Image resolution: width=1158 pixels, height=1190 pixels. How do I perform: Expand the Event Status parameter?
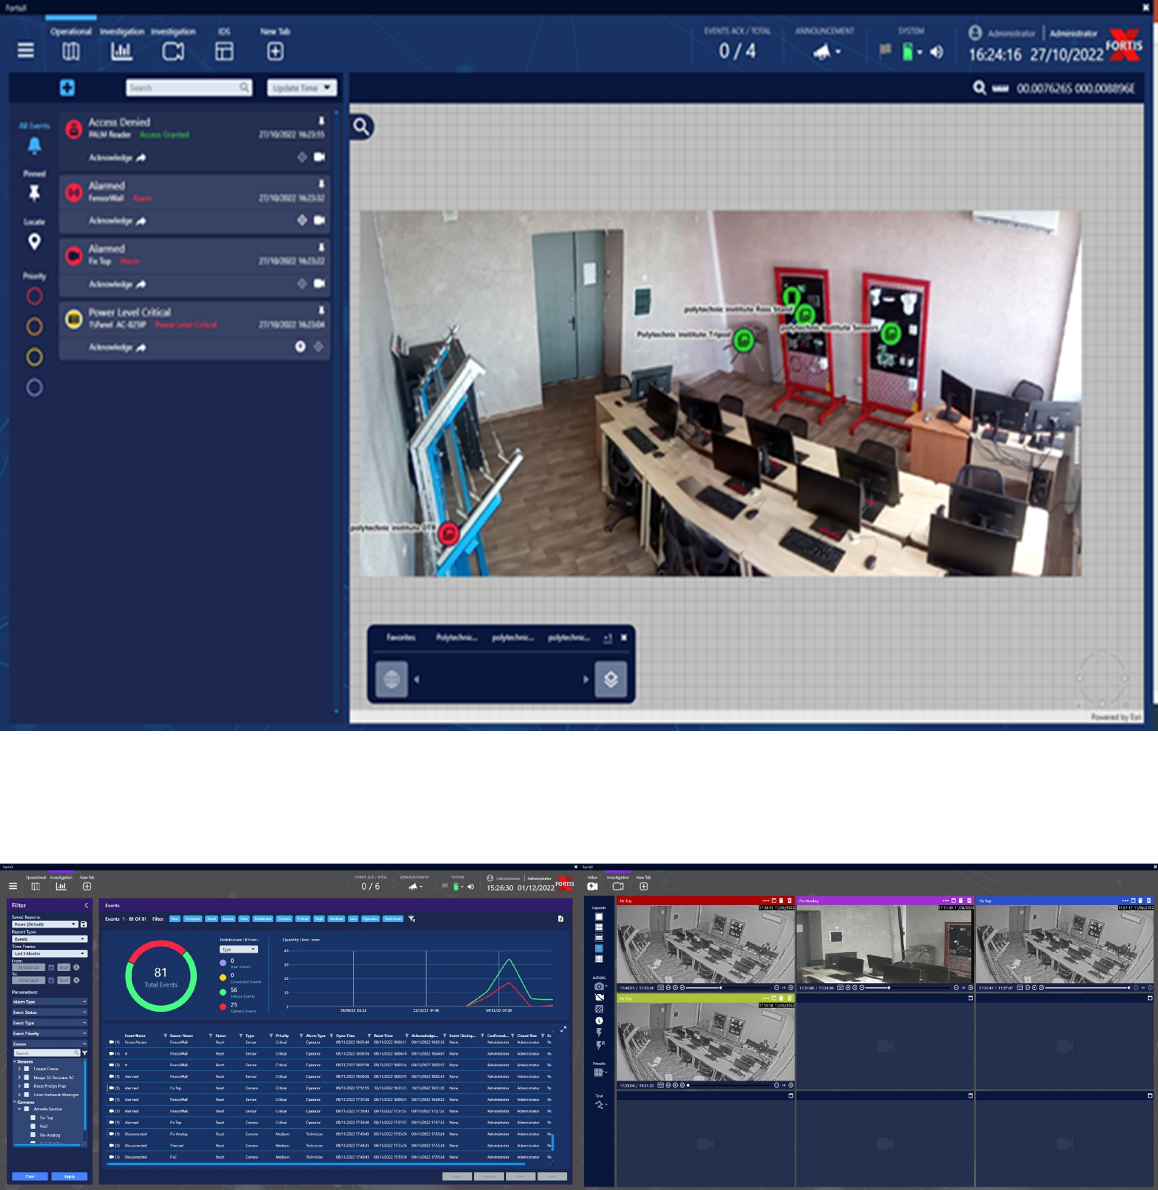click(49, 1012)
